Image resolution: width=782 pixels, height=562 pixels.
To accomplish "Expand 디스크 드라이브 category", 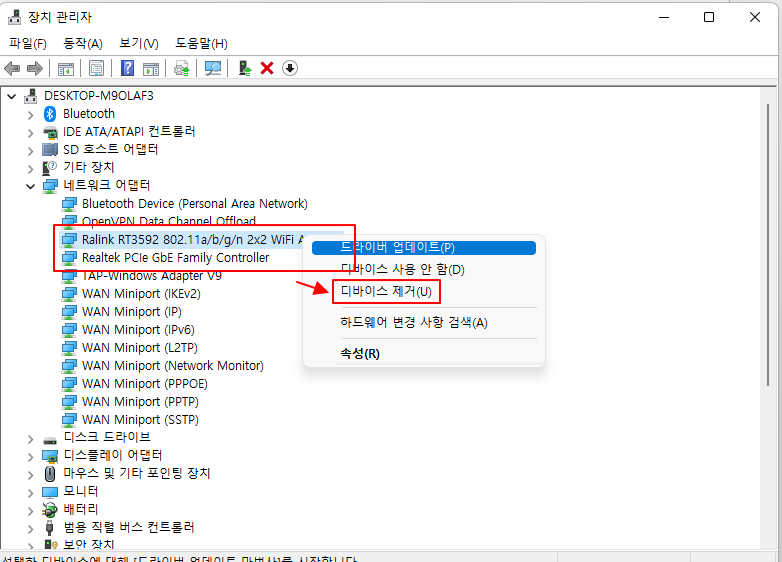I will coord(30,439).
